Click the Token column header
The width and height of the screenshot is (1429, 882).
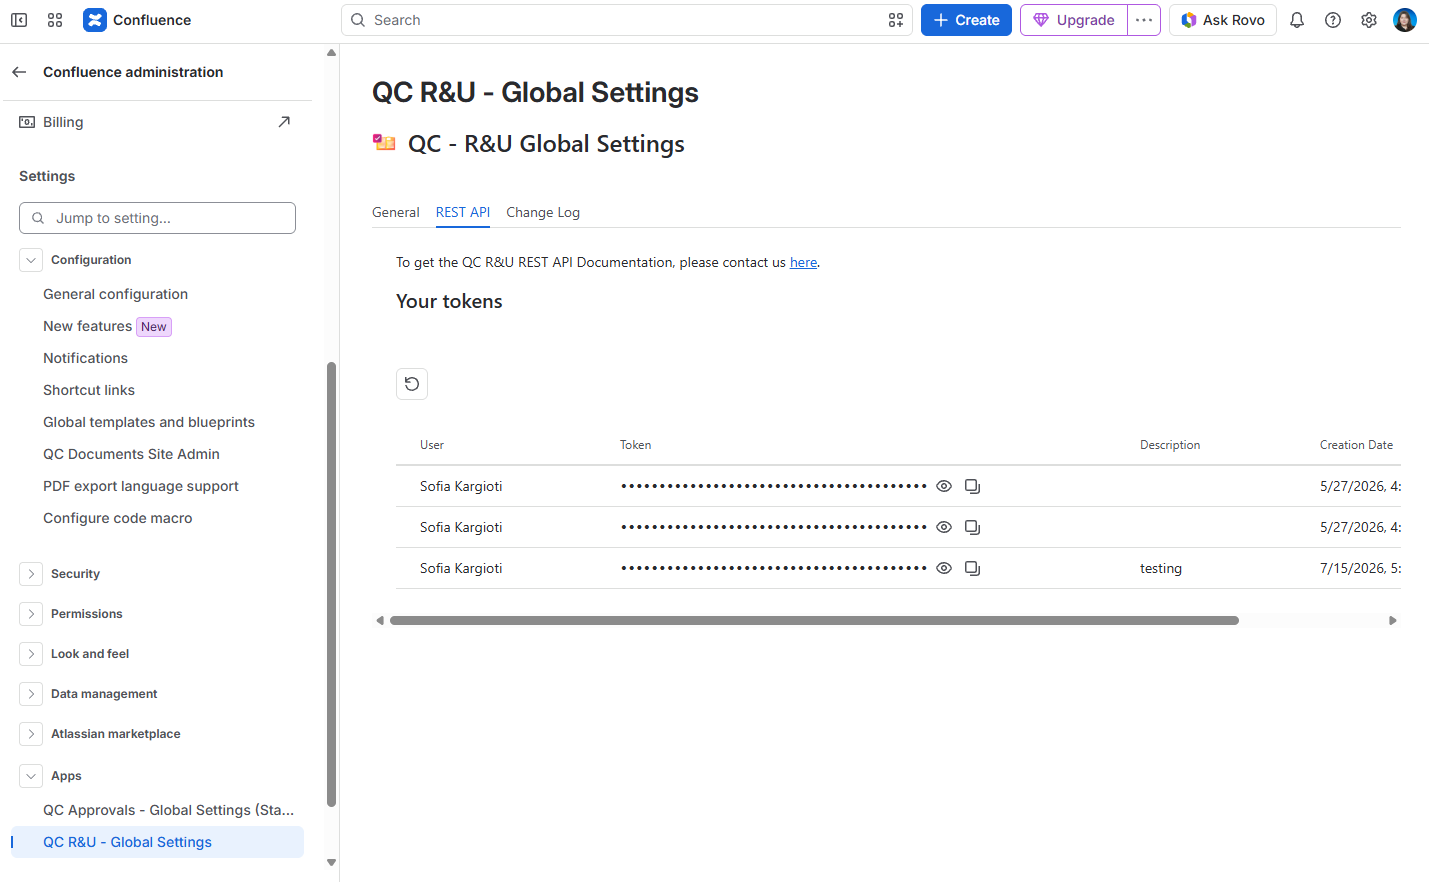[x=635, y=445]
